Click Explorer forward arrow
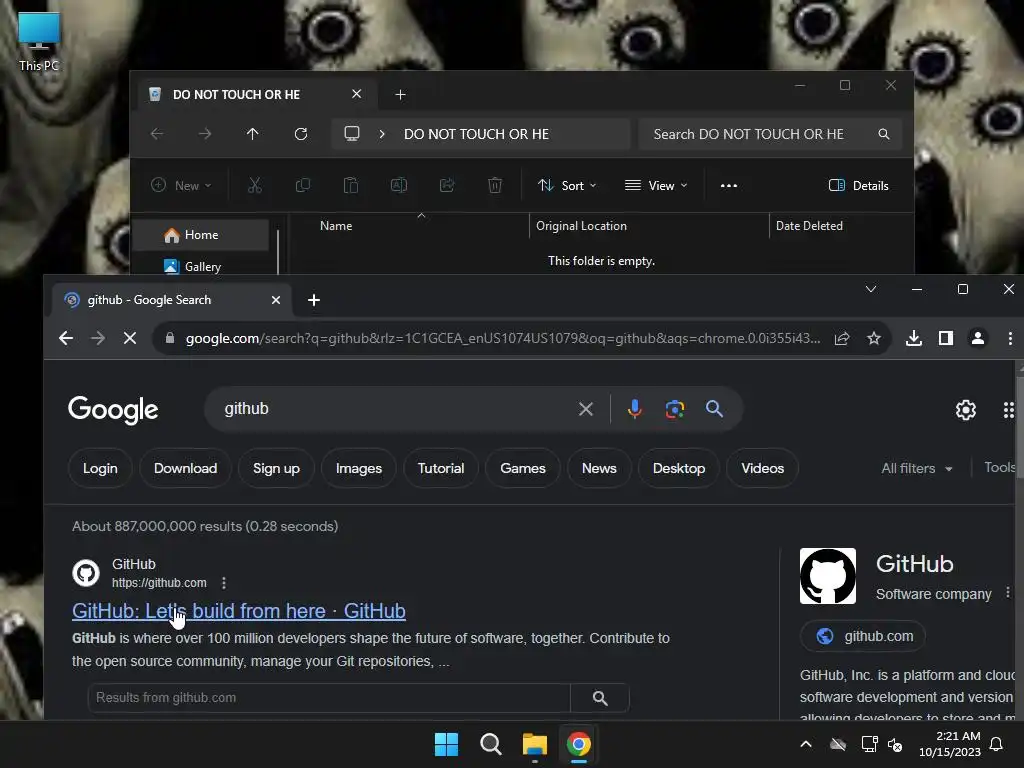1024x768 pixels. click(204, 134)
